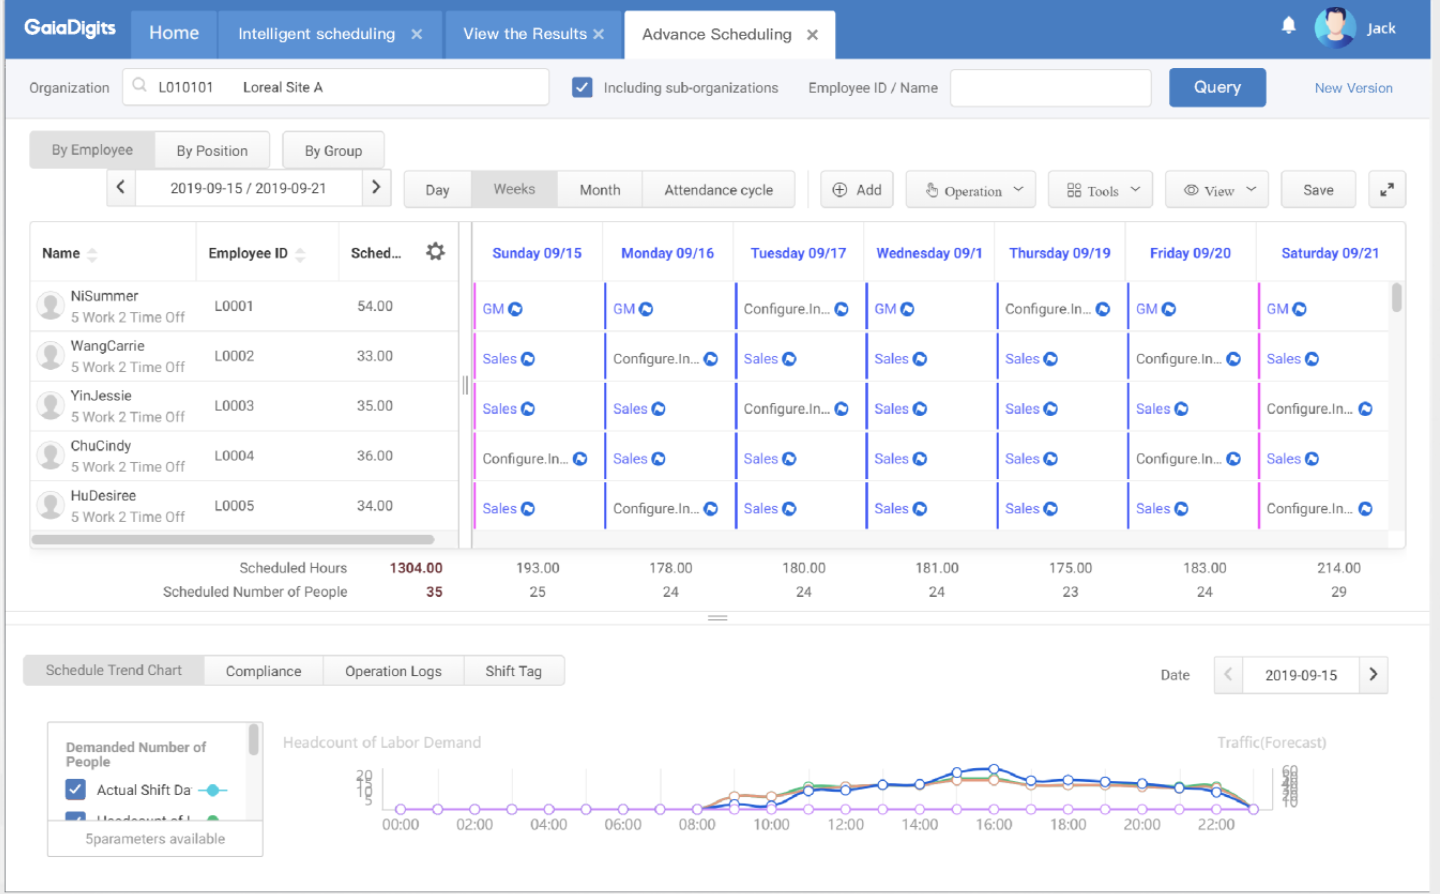Click the notification bell icon
The width and height of the screenshot is (1440, 894).
(x=1288, y=26)
